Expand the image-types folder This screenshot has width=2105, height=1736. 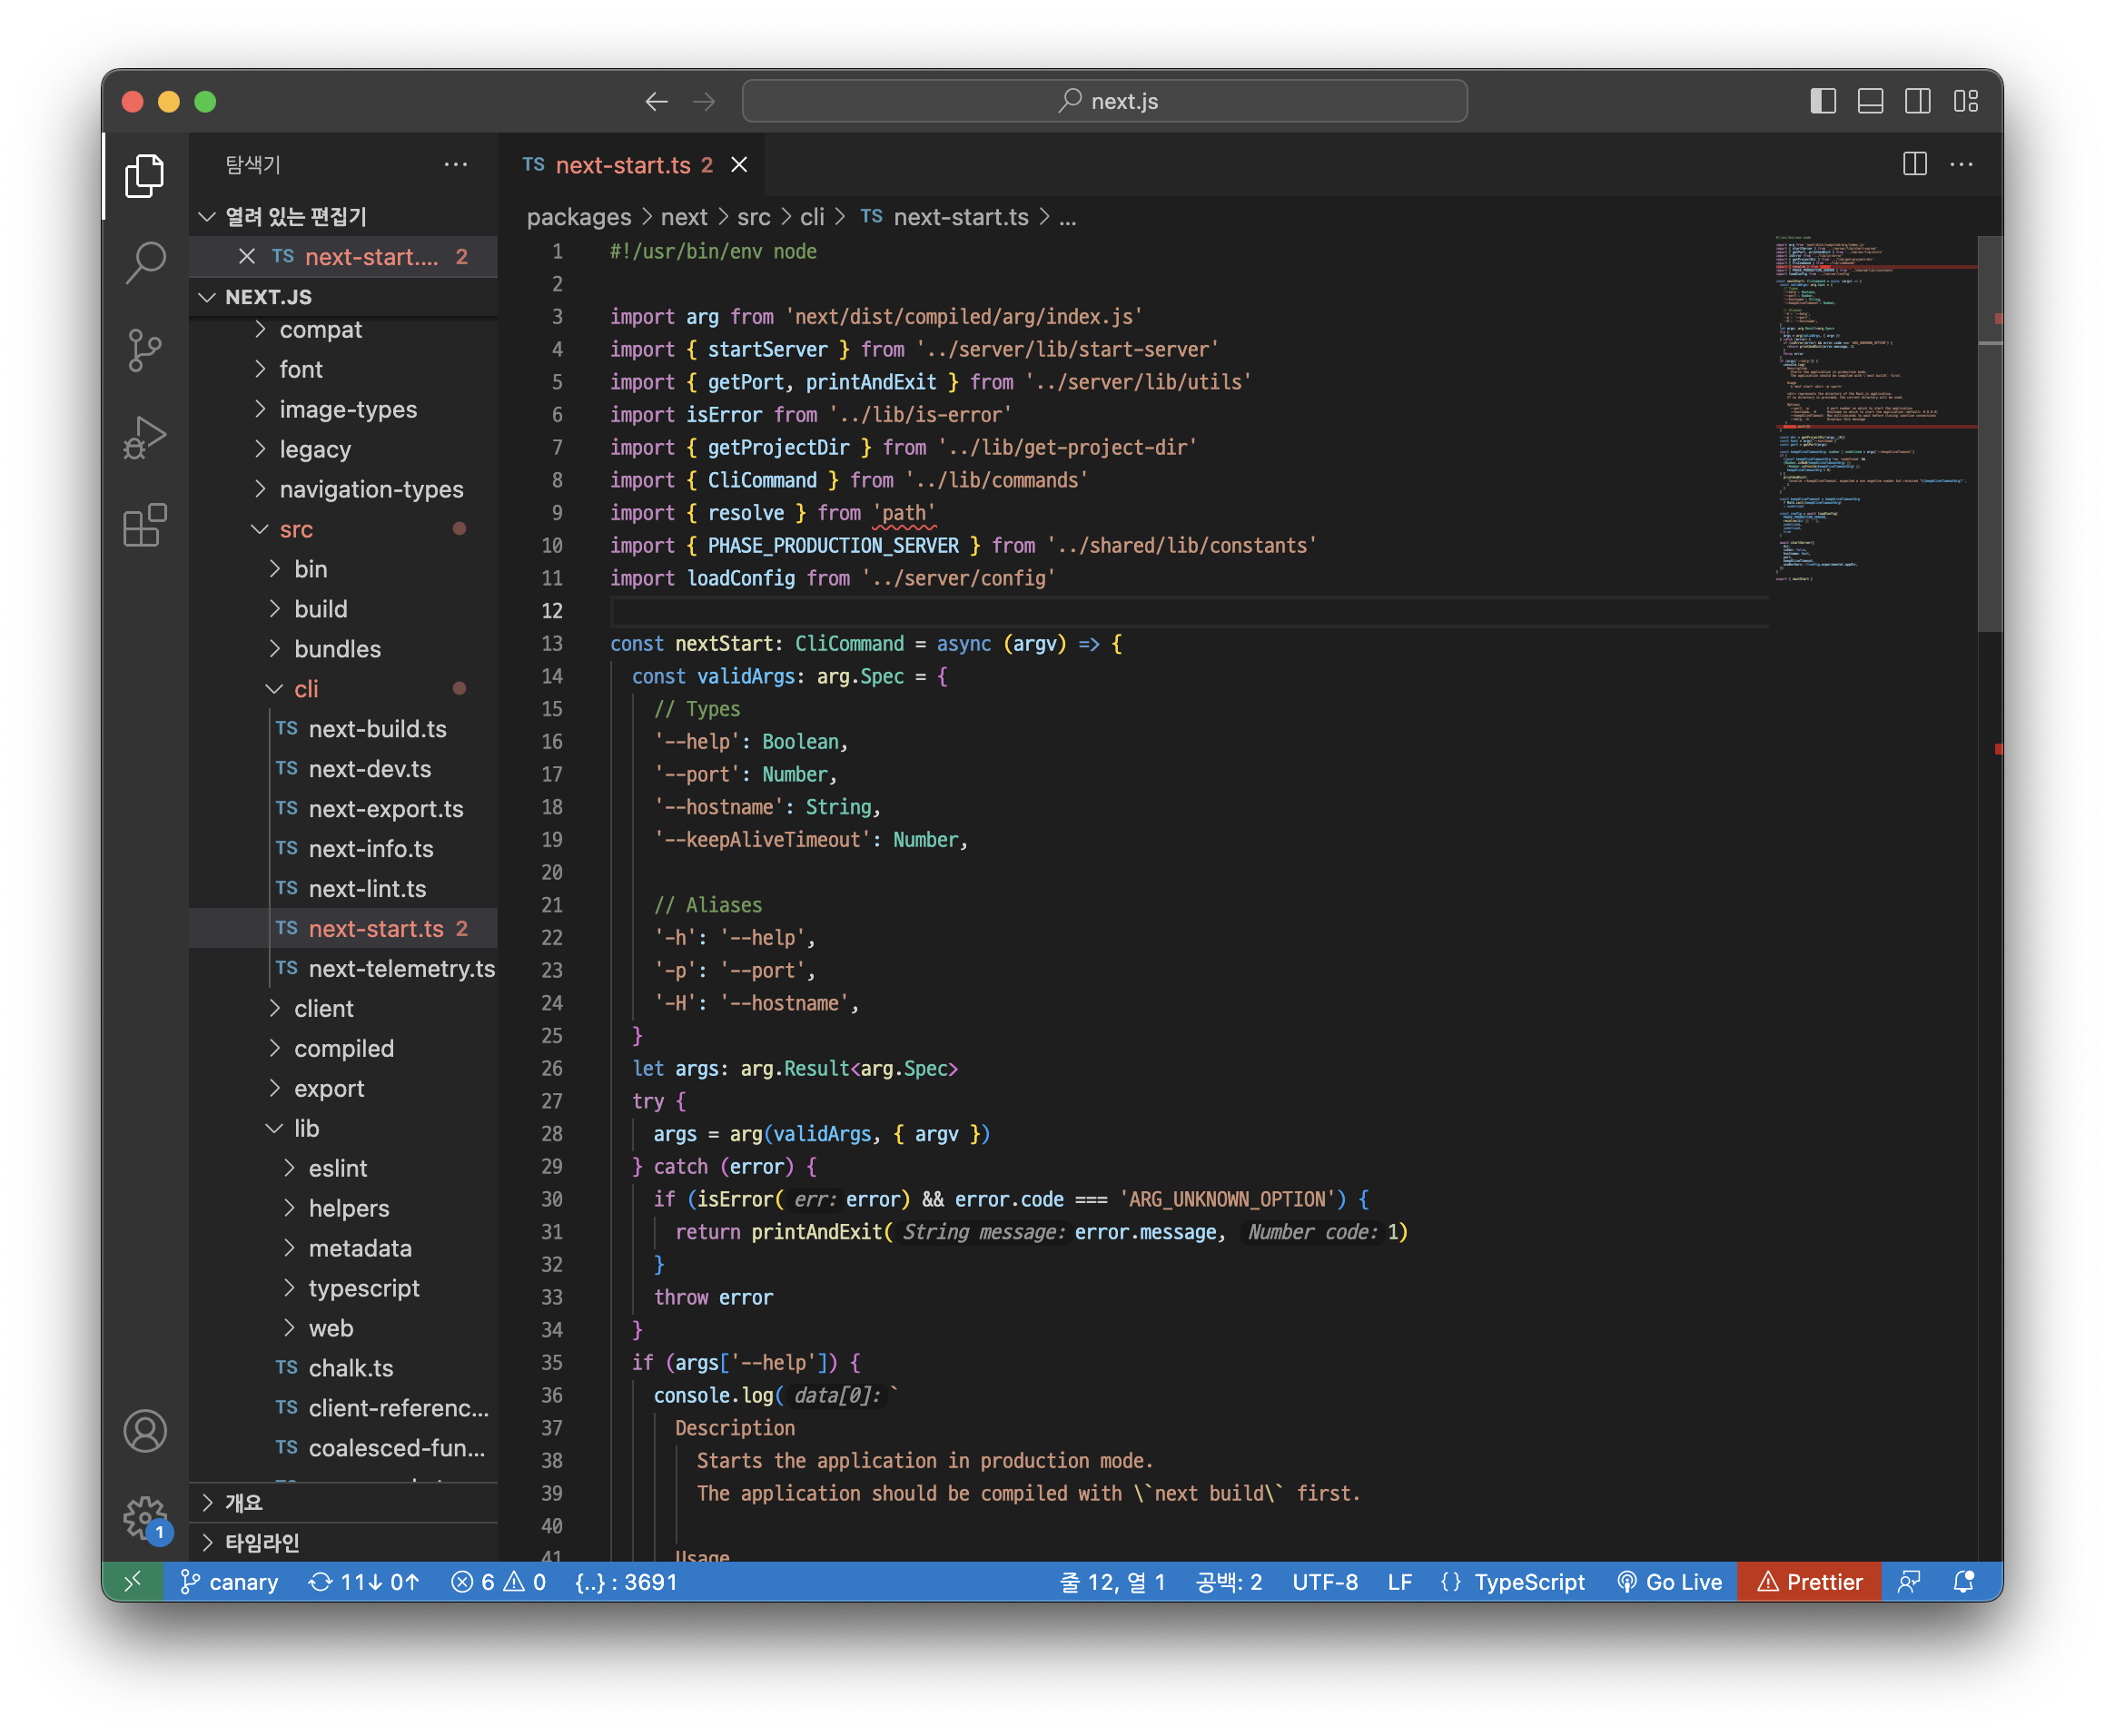343,409
